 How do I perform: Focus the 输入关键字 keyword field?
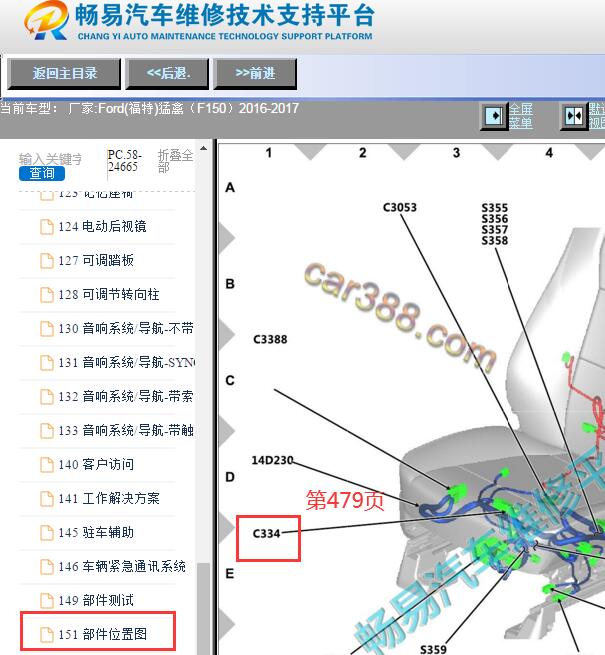point(50,159)
